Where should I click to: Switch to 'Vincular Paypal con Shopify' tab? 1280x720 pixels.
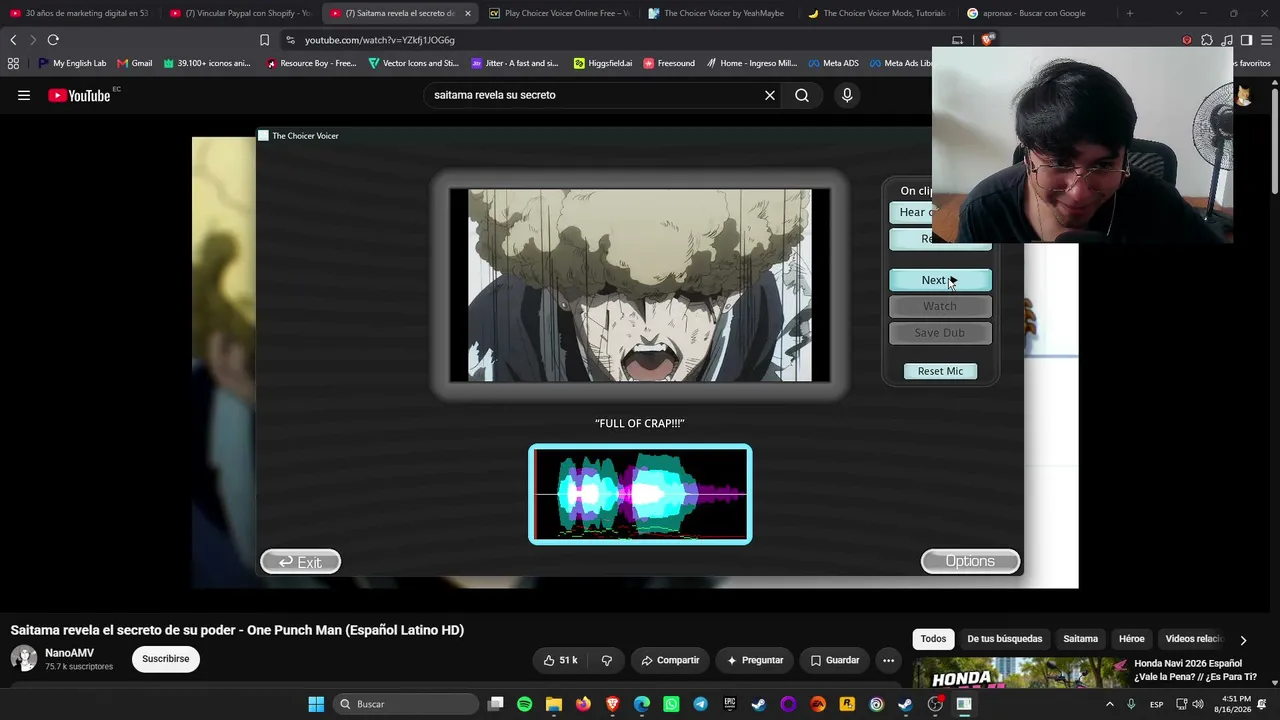tap(241, 13)
